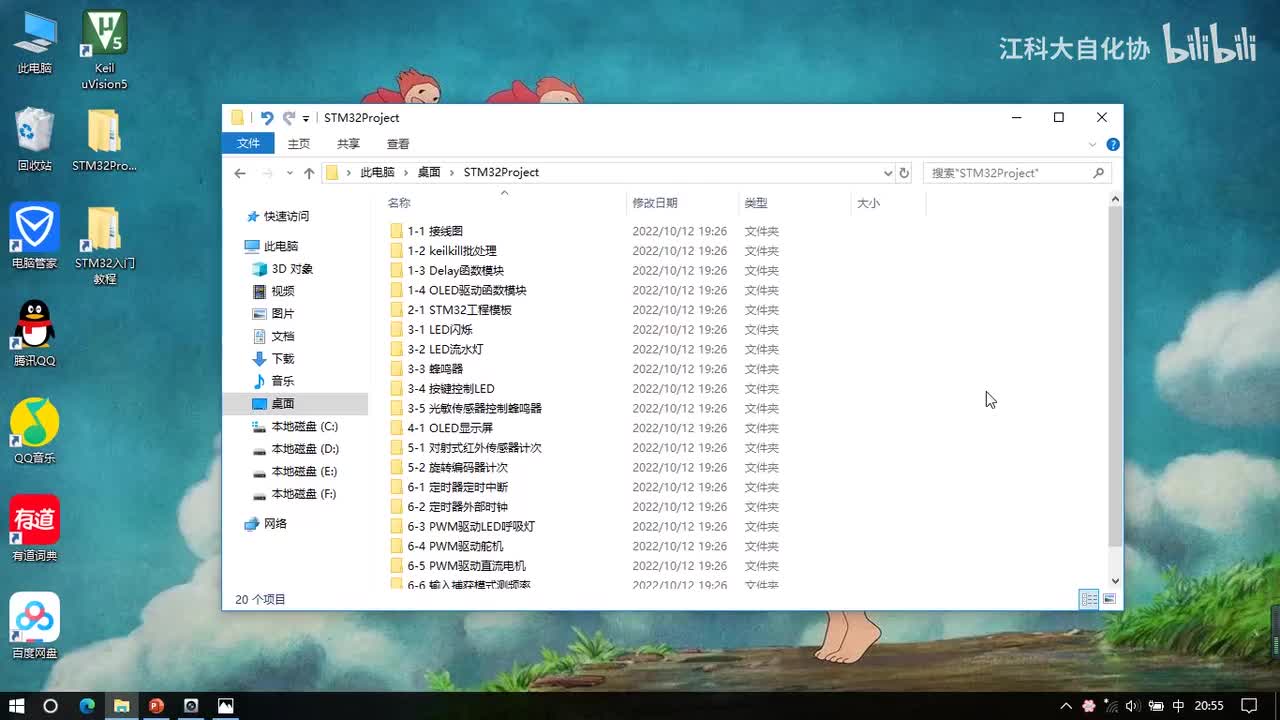The width and height of the screenshot is (1280, 720).
Task: Select 本地磁盘 (C:) in navigation pane
Action: click(x=304, y=427)
